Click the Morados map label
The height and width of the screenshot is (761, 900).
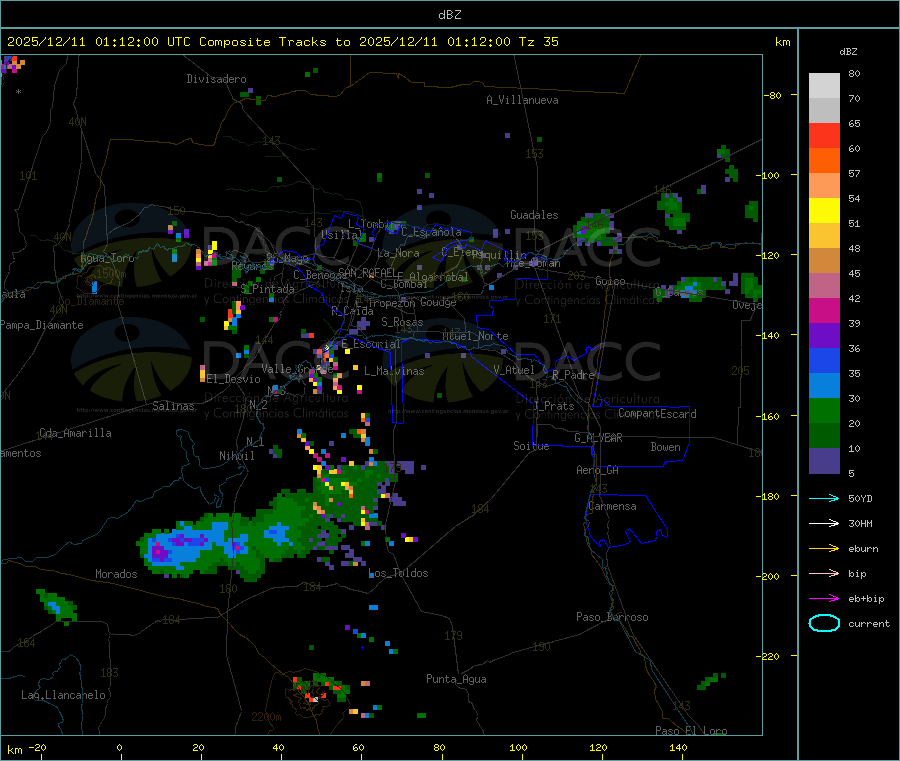point(116,574)
